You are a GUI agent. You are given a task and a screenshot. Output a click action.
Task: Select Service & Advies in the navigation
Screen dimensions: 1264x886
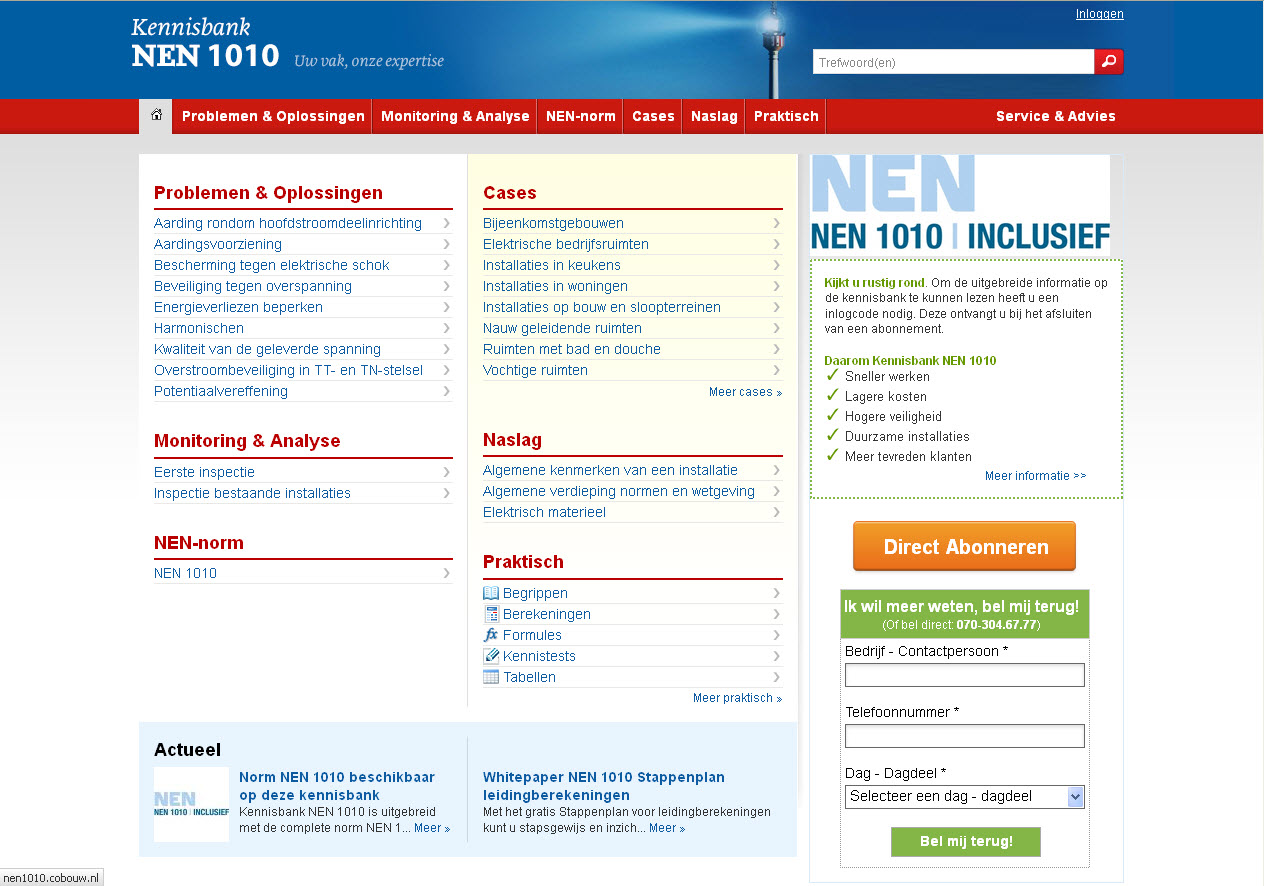[1055, 116]
